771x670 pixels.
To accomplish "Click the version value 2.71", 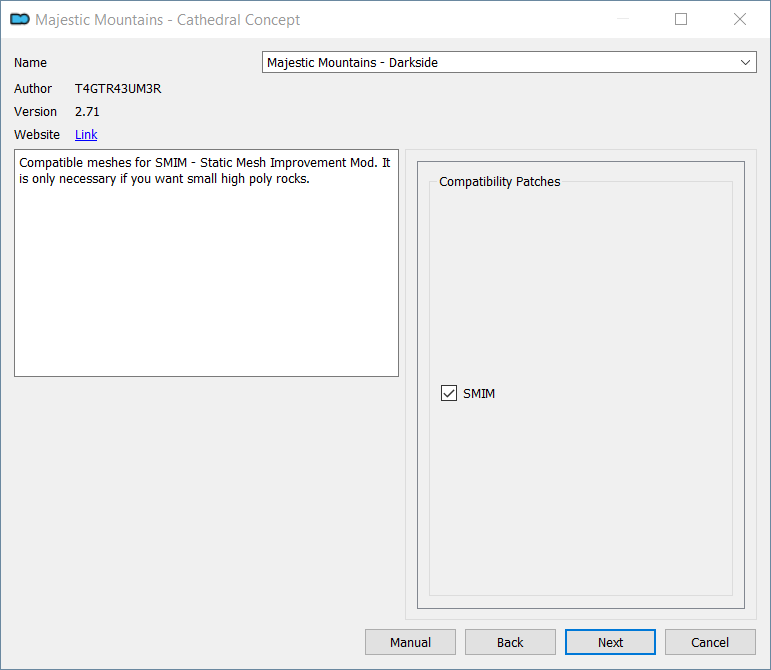I will pyautogui.click(x=87, y=112).
